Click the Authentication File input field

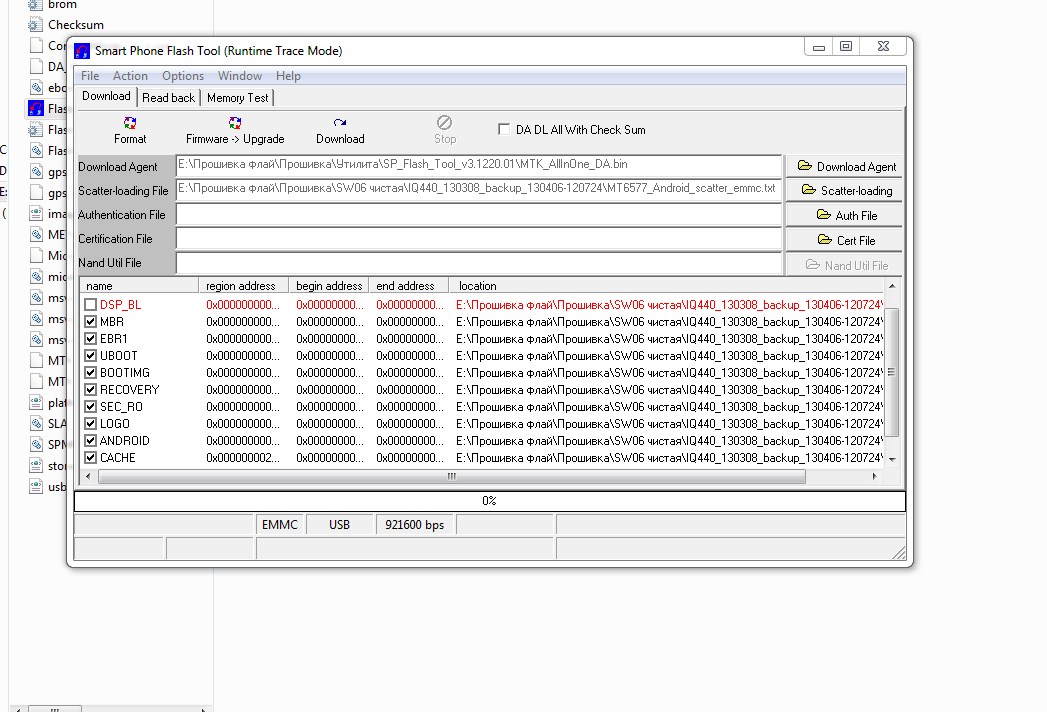click(x=478, y=214)
